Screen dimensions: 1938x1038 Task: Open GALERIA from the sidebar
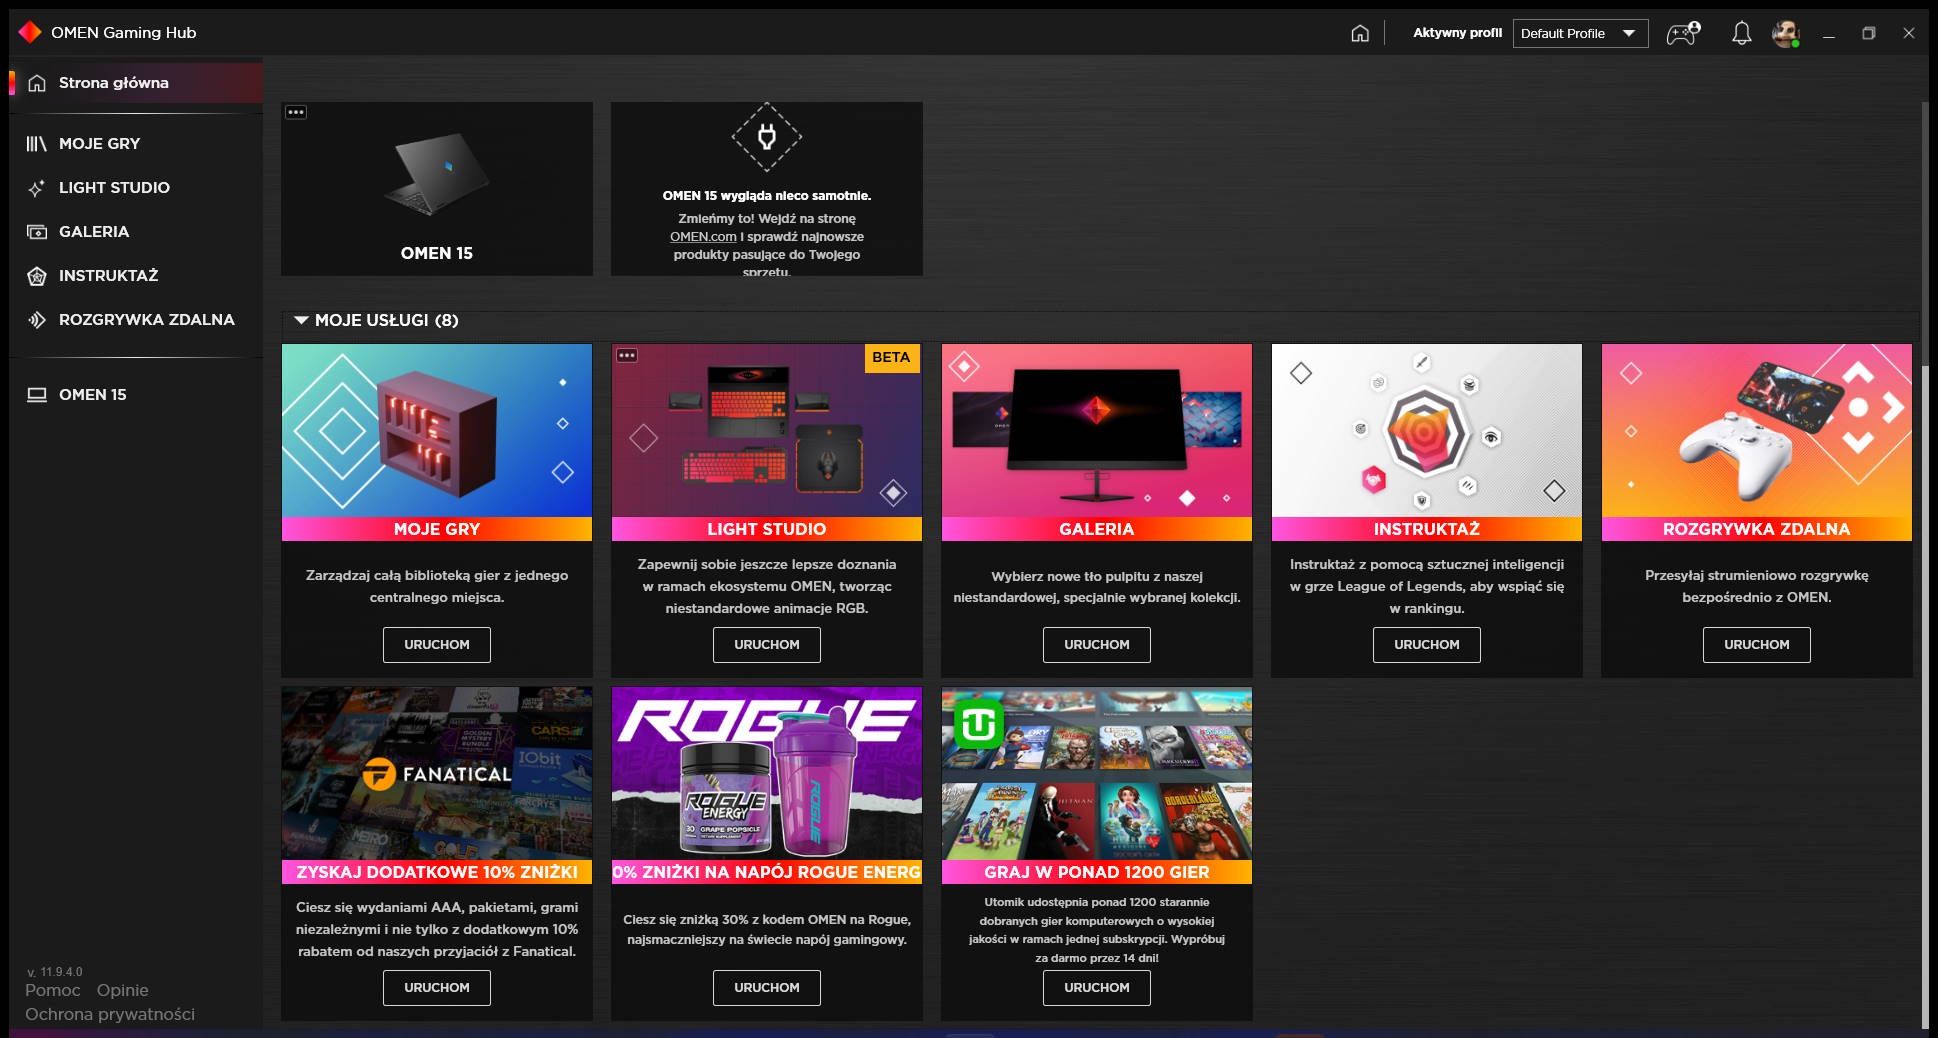pyautogui.click(x=136, y=232)
